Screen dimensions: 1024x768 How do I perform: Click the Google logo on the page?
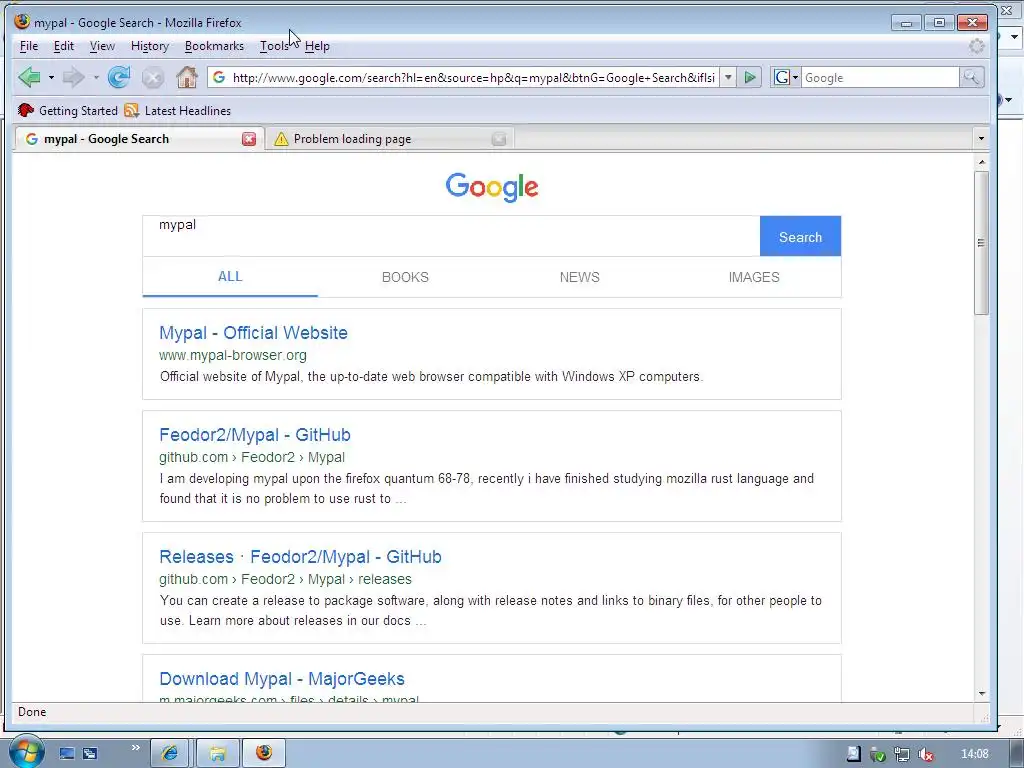coord(492,187)
